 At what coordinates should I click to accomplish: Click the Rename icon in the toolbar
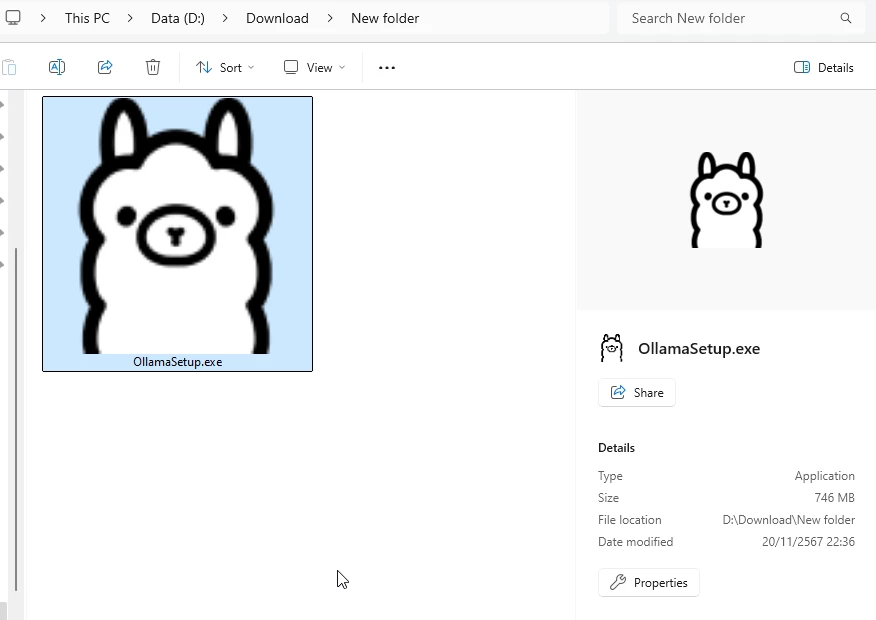[x=57, y=67]
